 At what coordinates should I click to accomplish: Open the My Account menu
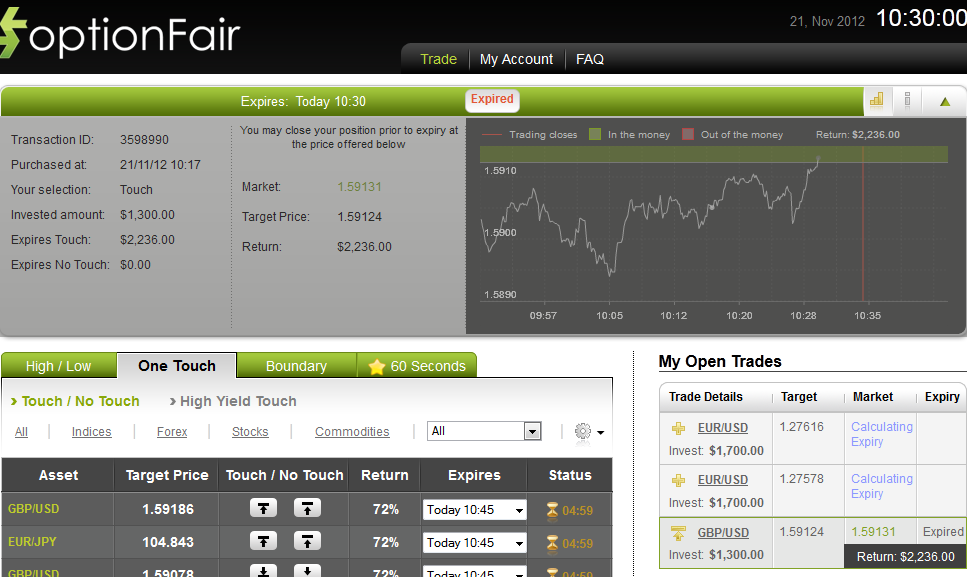[x=516, y=59]
